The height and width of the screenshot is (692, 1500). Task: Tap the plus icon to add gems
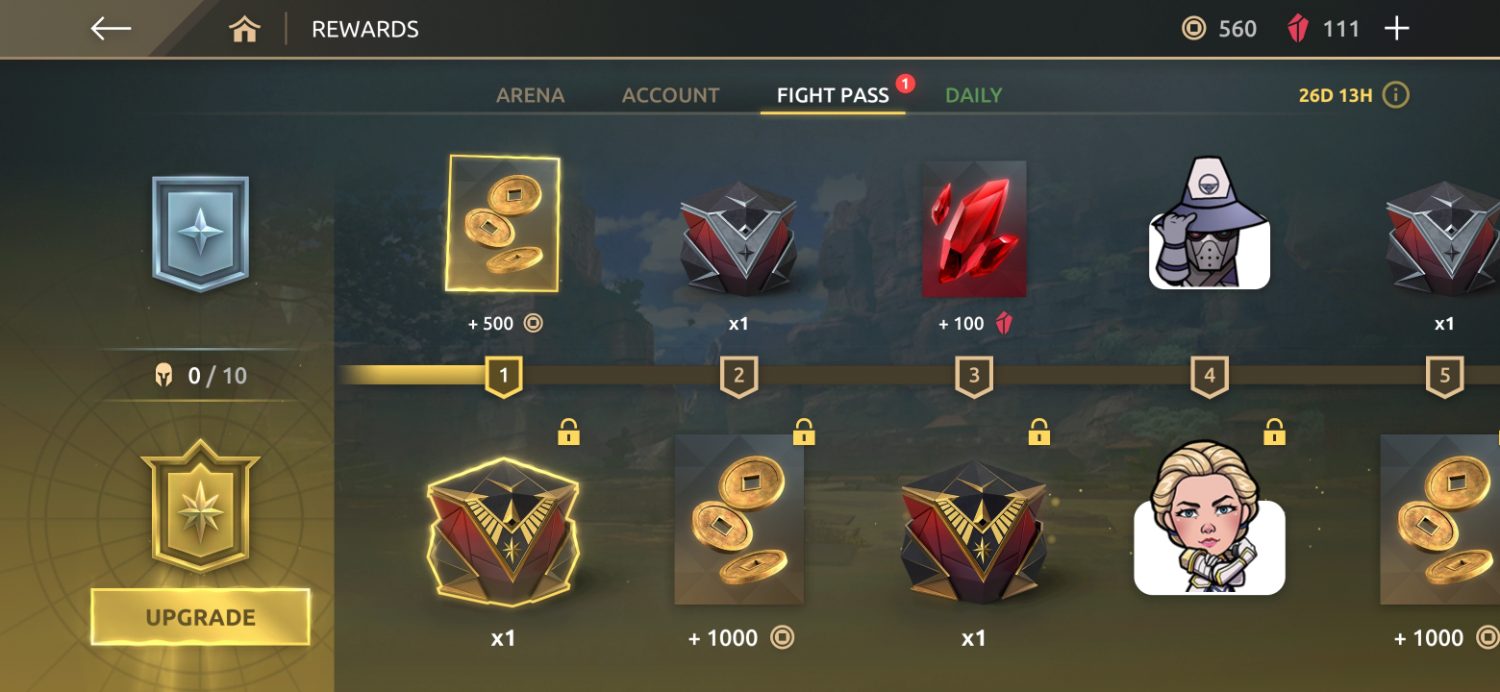[x=1396, y=28]
